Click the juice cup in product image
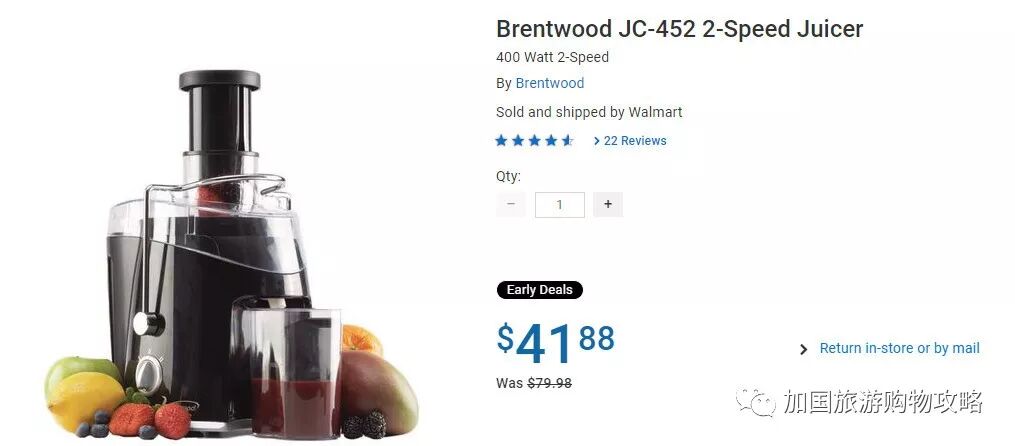The width and height of the screenshot is (1015, 446). (x=287, y=369)
